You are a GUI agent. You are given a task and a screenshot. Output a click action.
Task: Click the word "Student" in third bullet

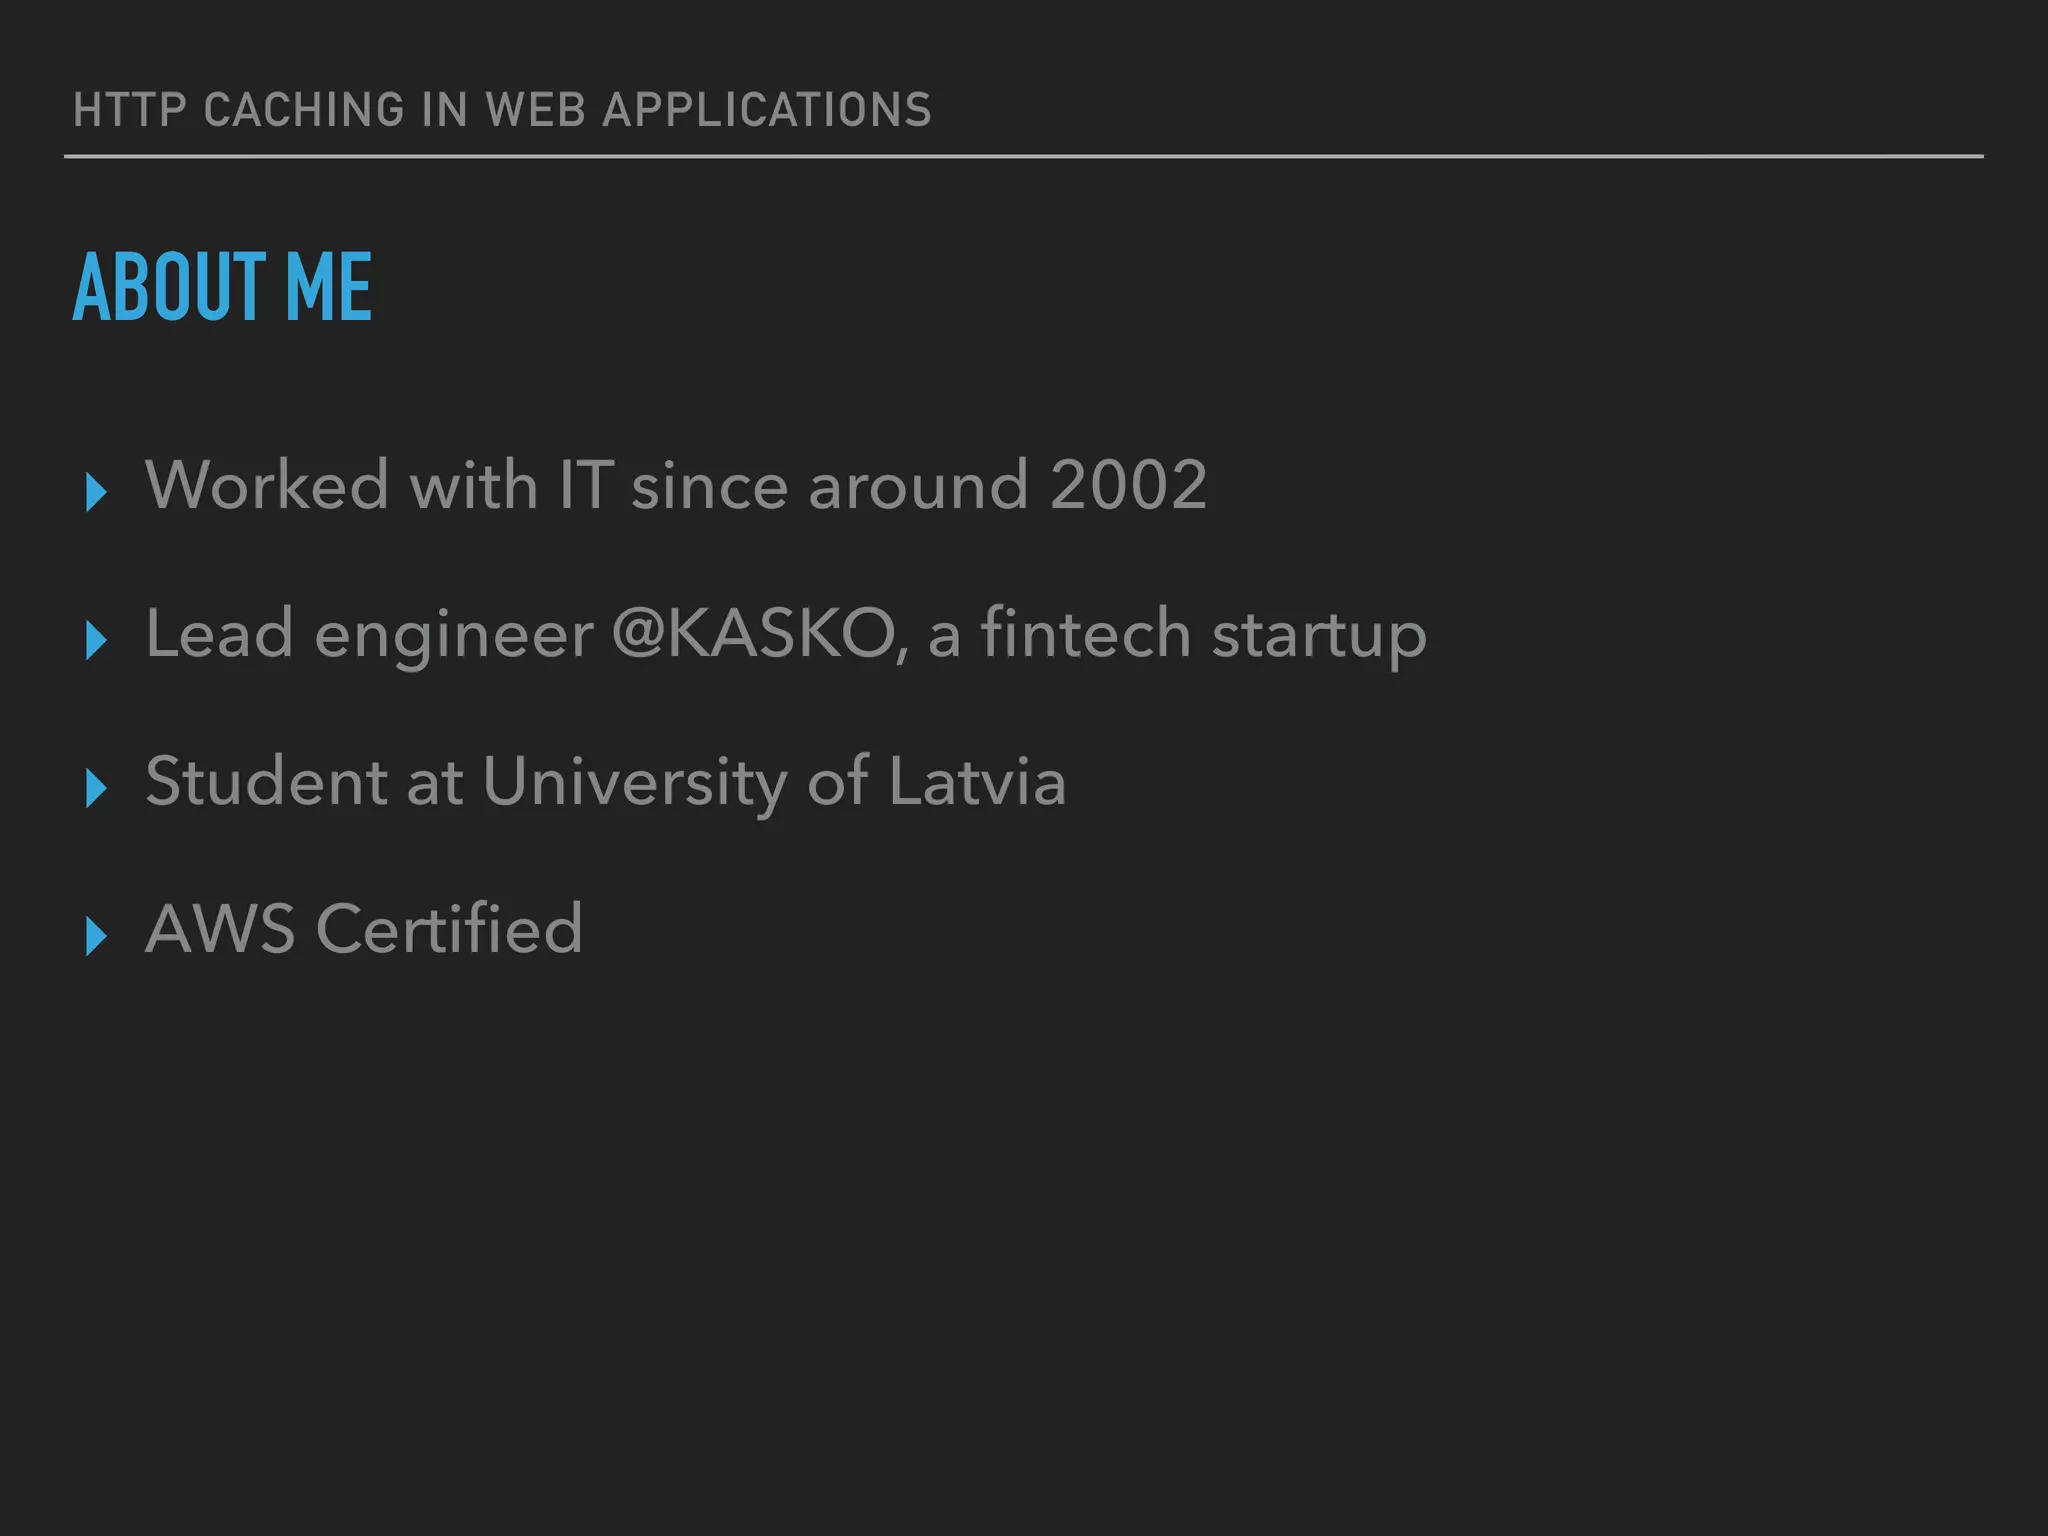pos(266,781)
